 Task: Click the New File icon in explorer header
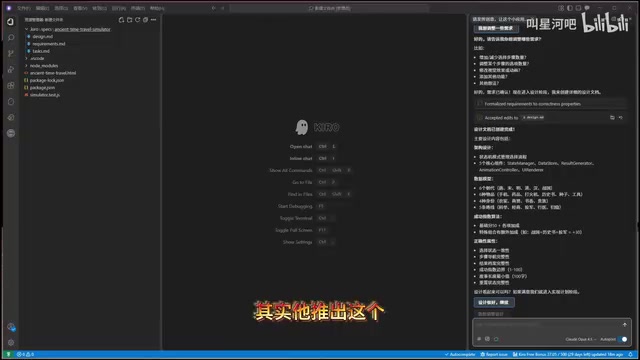[121, 20]
